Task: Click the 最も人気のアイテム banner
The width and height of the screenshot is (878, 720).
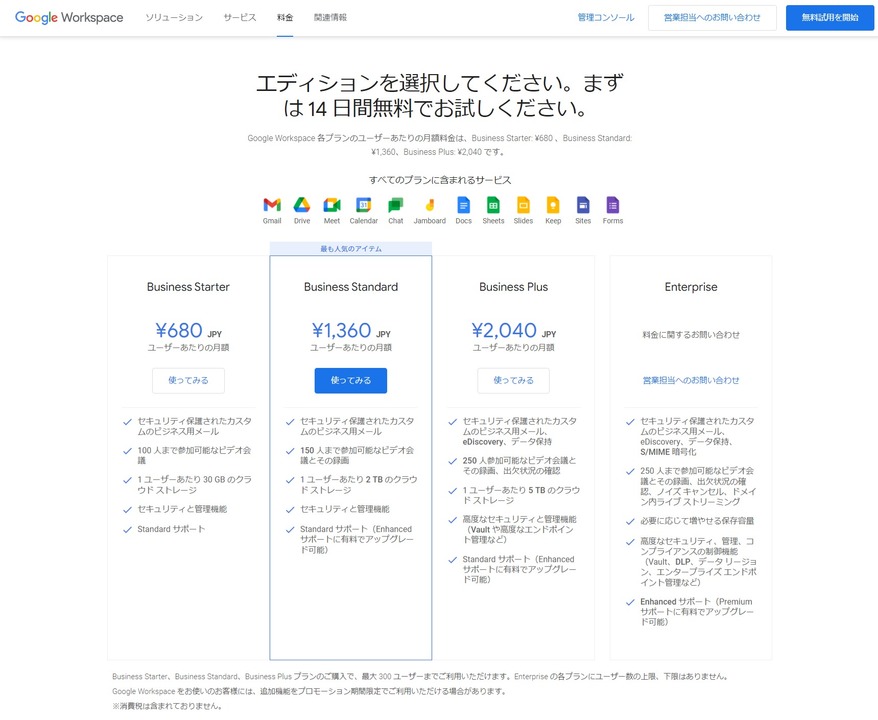Action: click(351, 249)
